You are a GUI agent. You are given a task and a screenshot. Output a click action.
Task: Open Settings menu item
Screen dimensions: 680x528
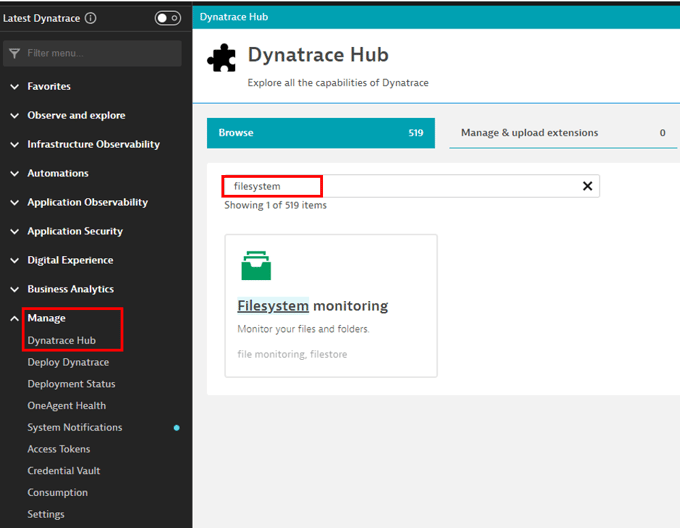(46, 514)
